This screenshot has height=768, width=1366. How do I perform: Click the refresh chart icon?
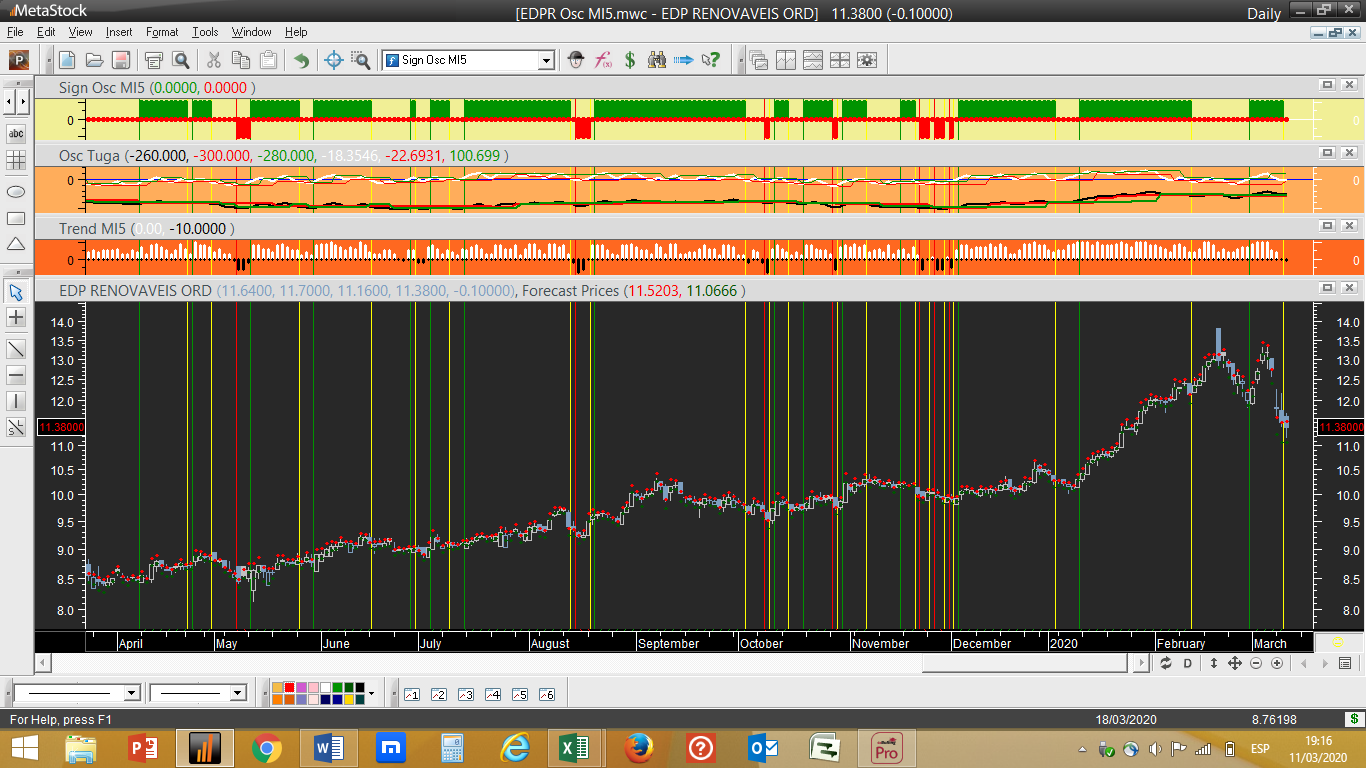point(1166,663)
